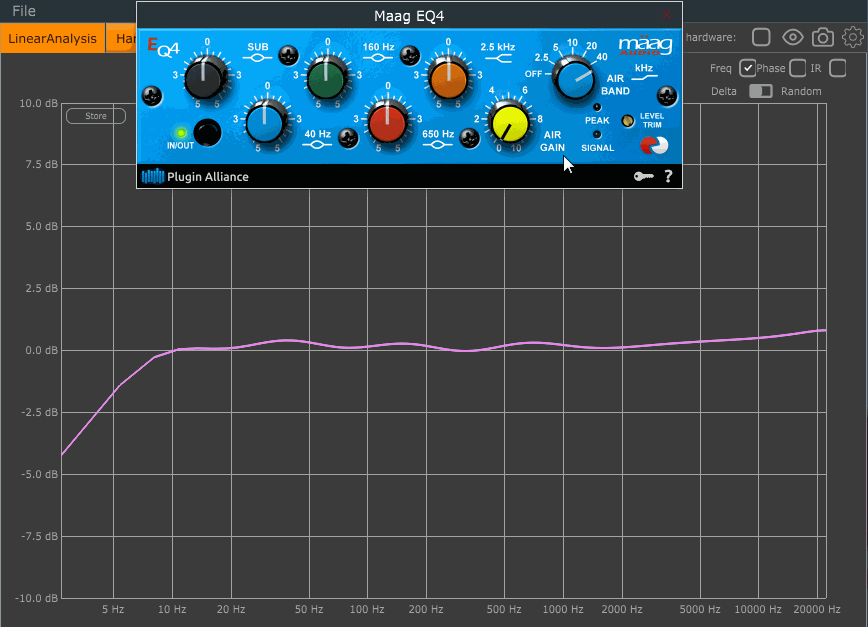
Task: Click the small LEVEL TRIM knob
Action: click(627, 121)
